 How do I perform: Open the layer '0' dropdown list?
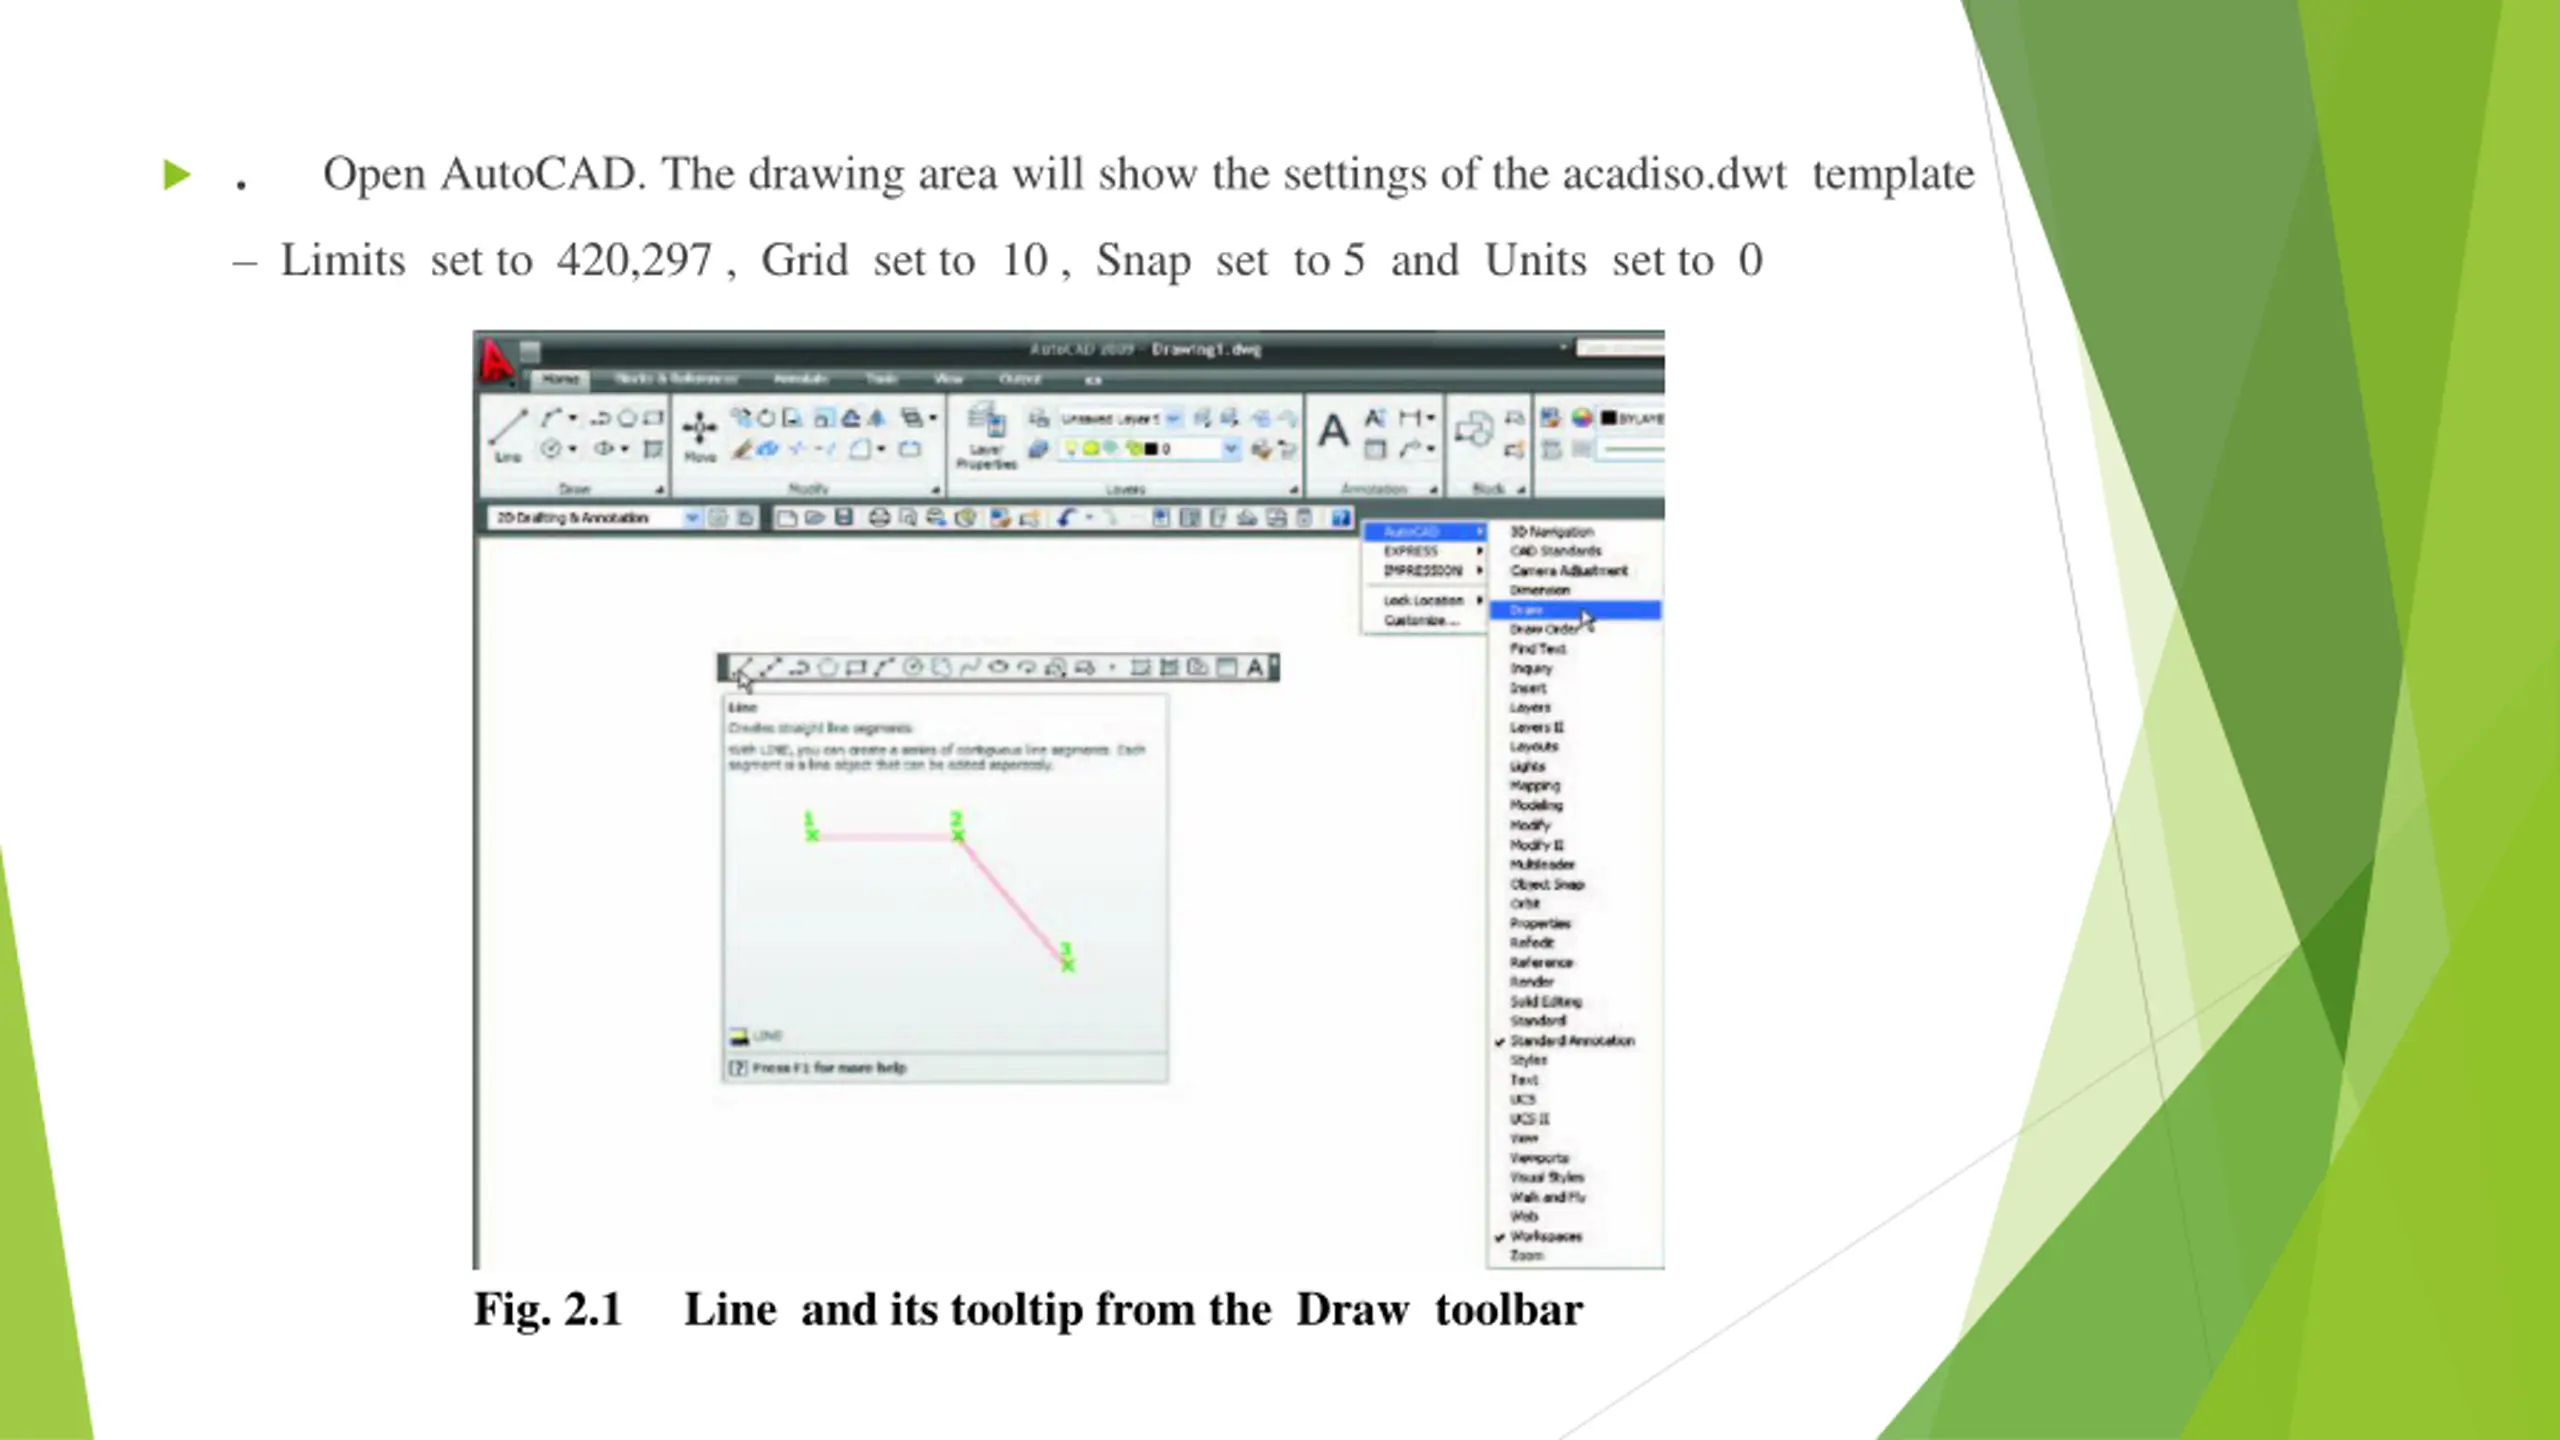(1231, 450)
